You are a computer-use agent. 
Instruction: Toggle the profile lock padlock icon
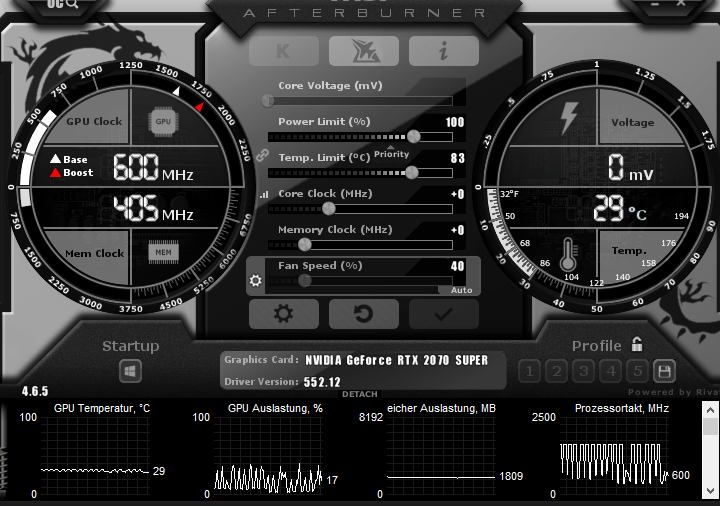point(637,344)
